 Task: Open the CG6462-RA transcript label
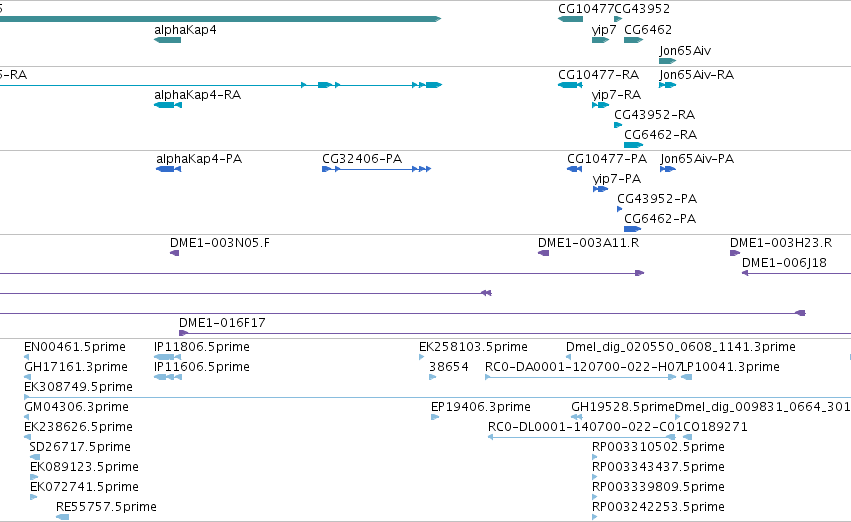tap(661, 135)
